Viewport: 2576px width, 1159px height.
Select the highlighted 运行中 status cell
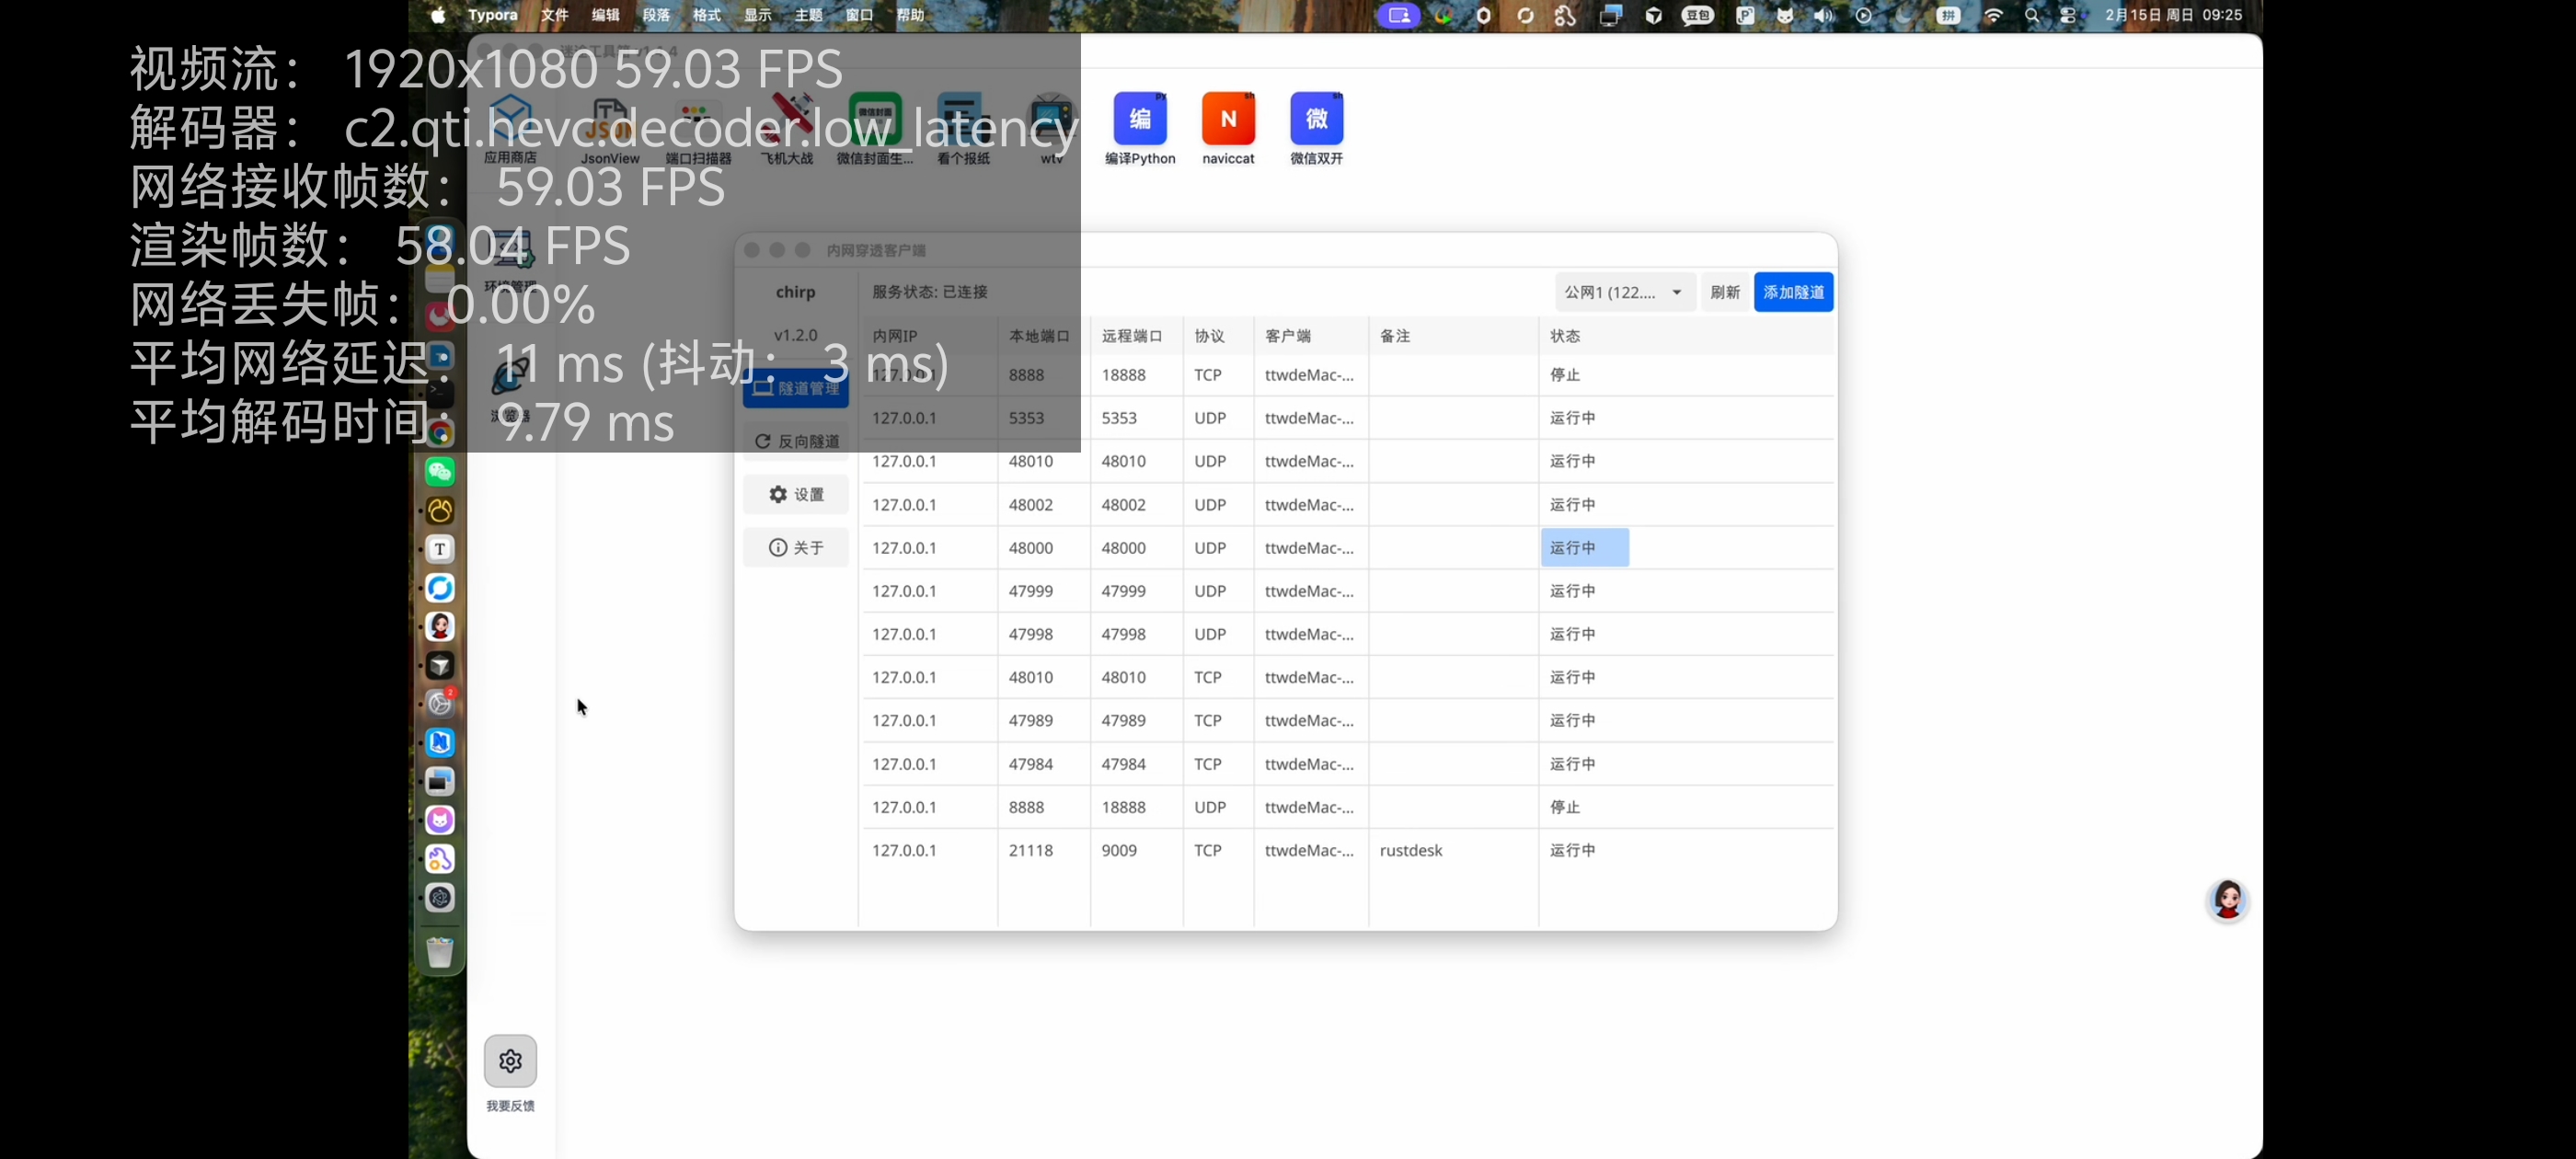(x=1584, y=547)
